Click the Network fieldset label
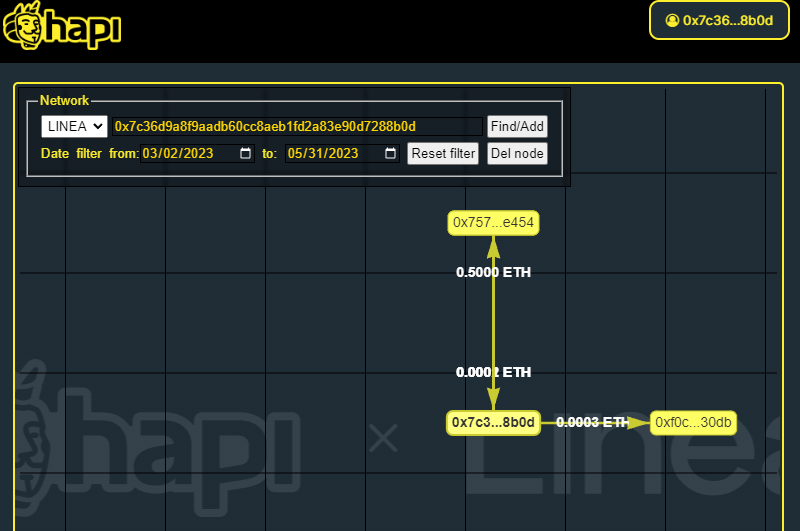This screenshot has width=800, height=531. pyautogui.click(x=64, y=100)
